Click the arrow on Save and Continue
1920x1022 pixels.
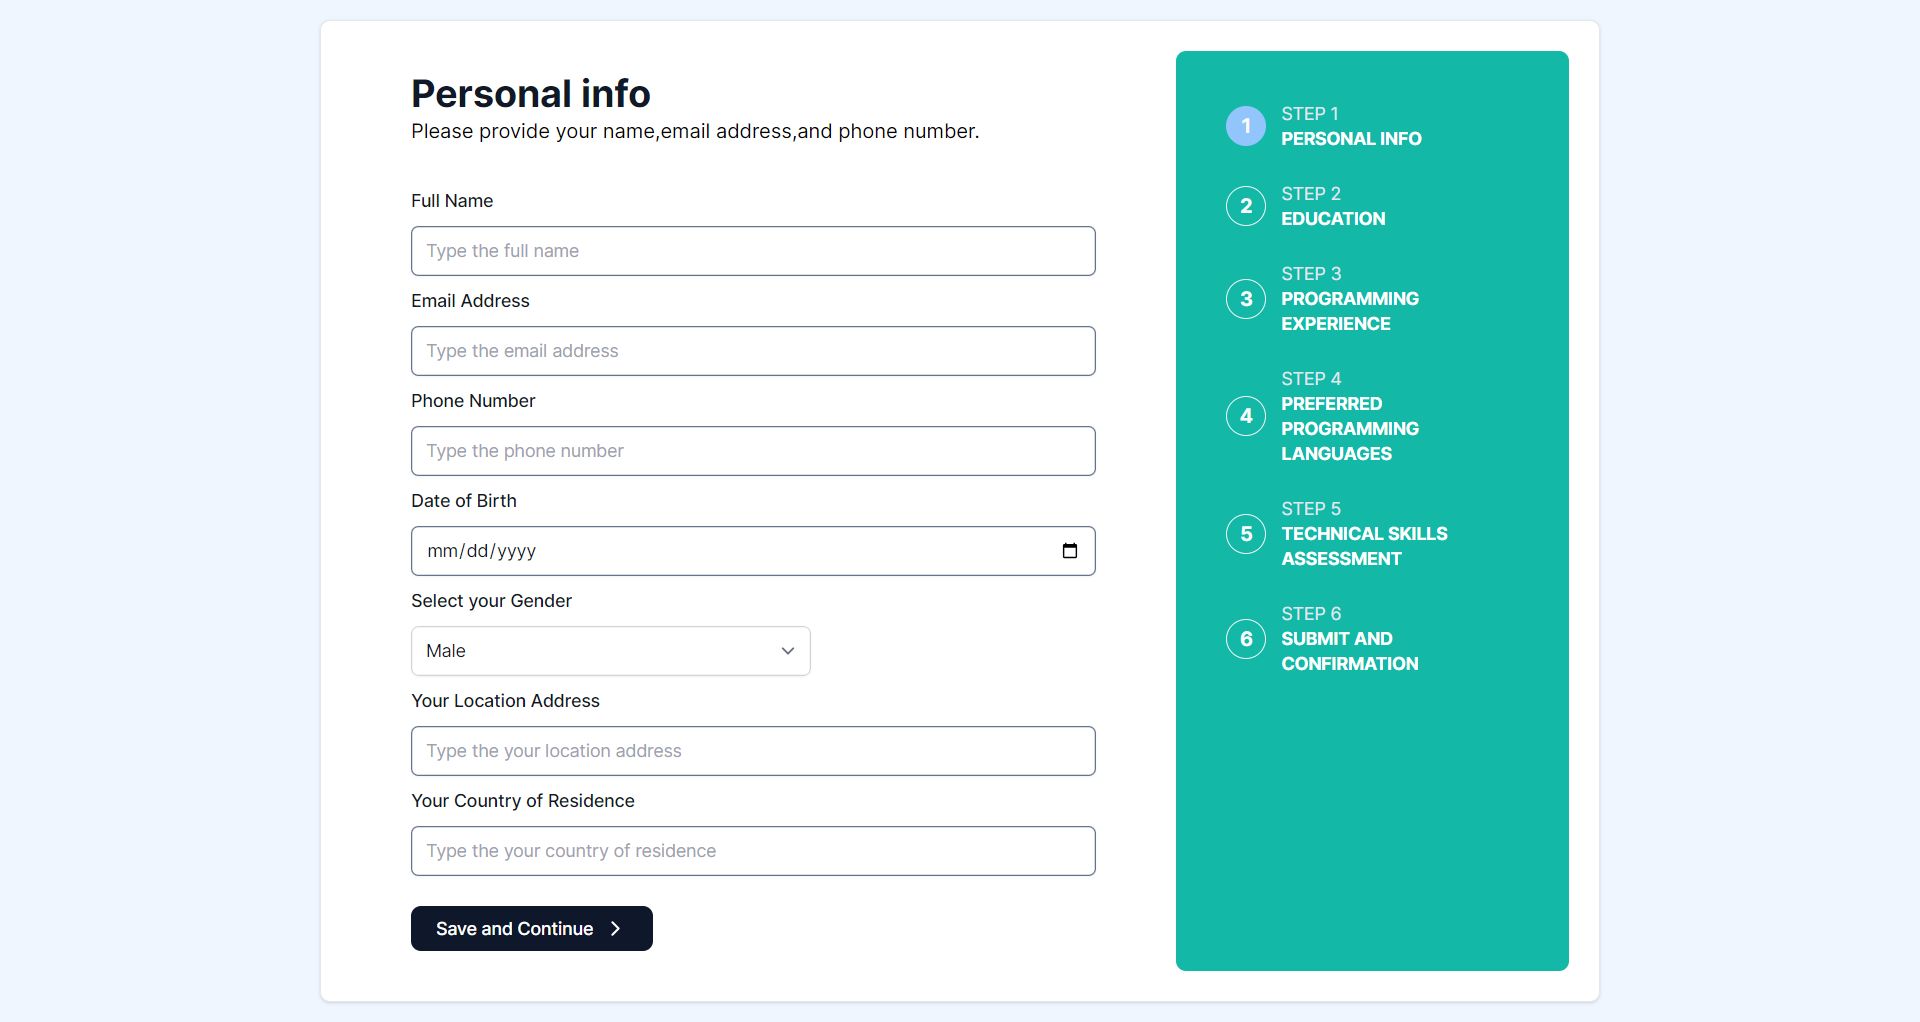tap(616, 929)
